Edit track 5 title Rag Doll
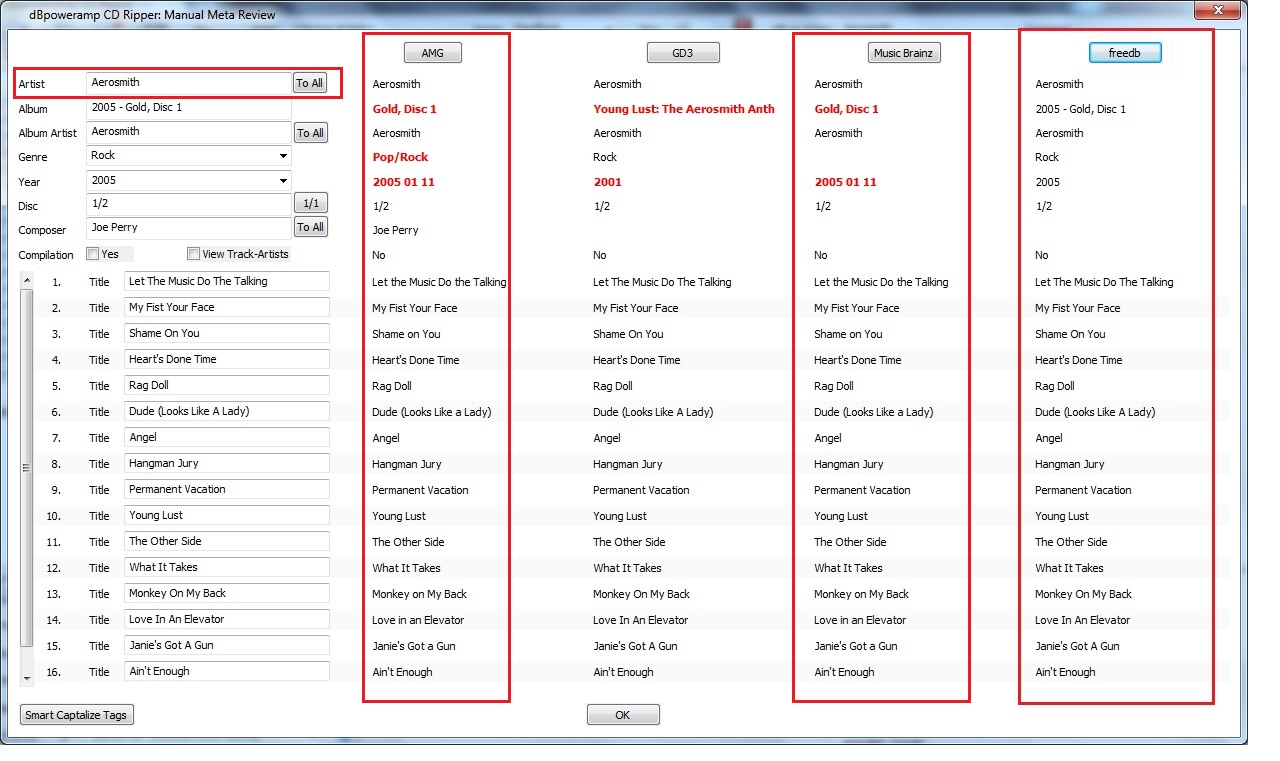The image size is (1280, 761). pos(226,385)
